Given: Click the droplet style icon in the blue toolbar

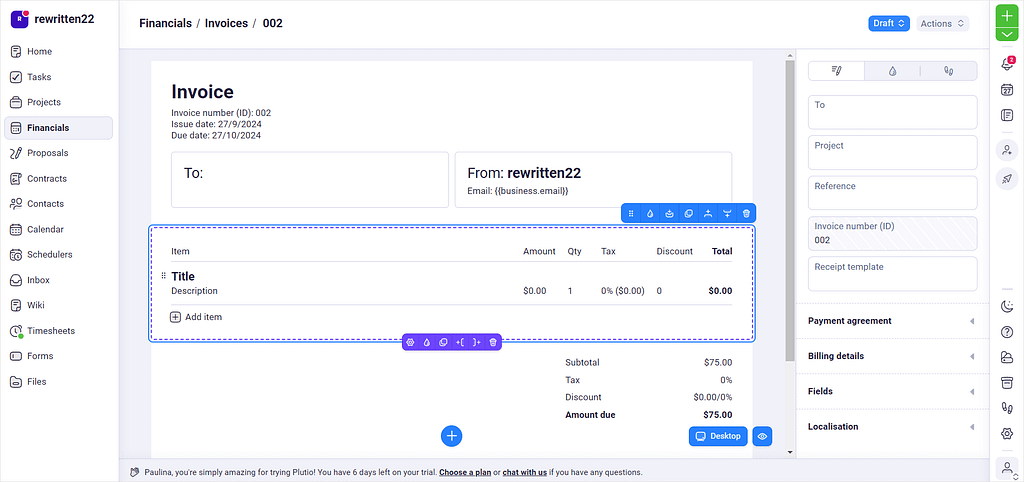Looking at the screenshot, I should click(x=650, y=214).
